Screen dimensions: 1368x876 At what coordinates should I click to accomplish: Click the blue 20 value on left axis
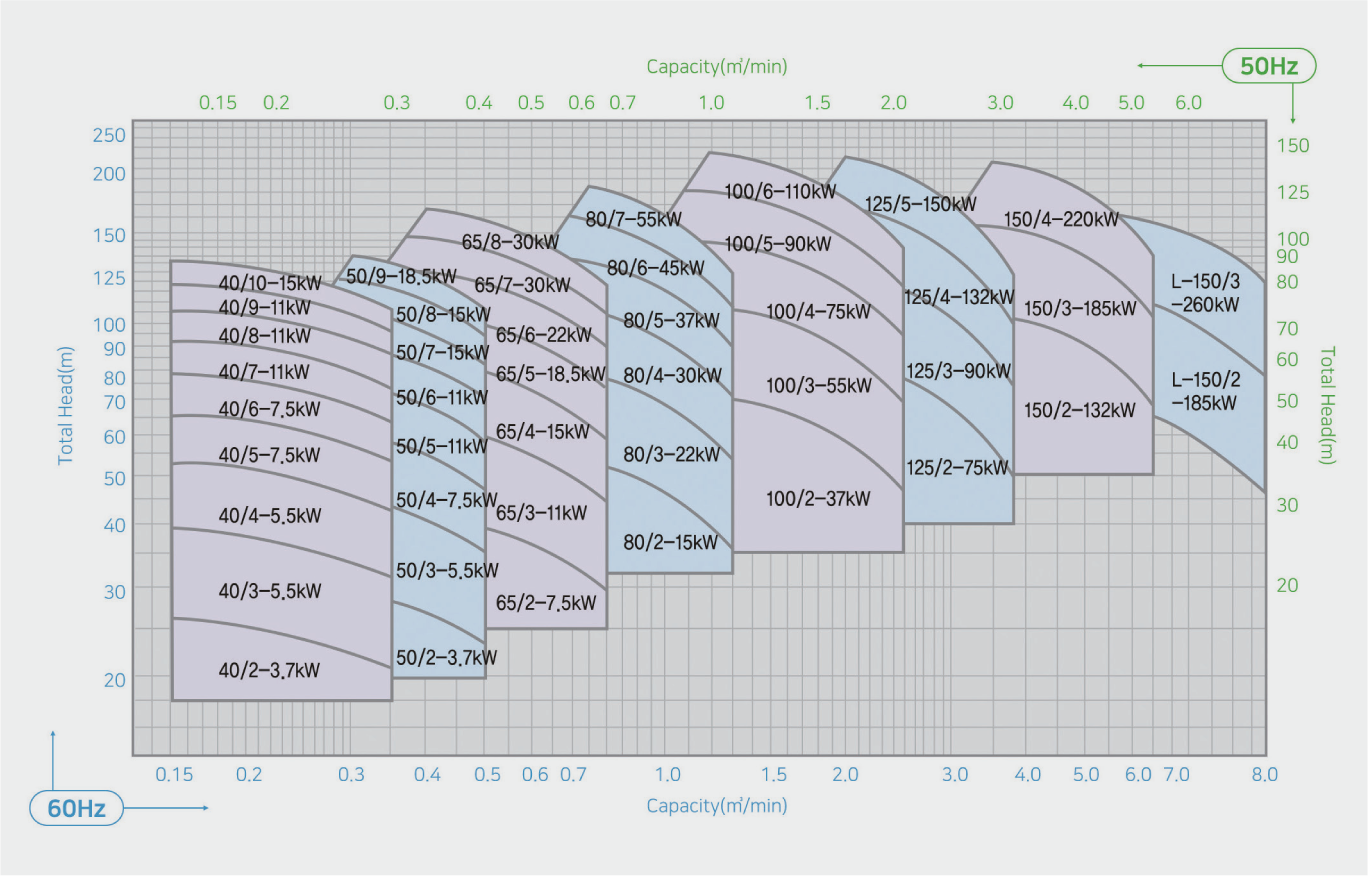[115, 680]
